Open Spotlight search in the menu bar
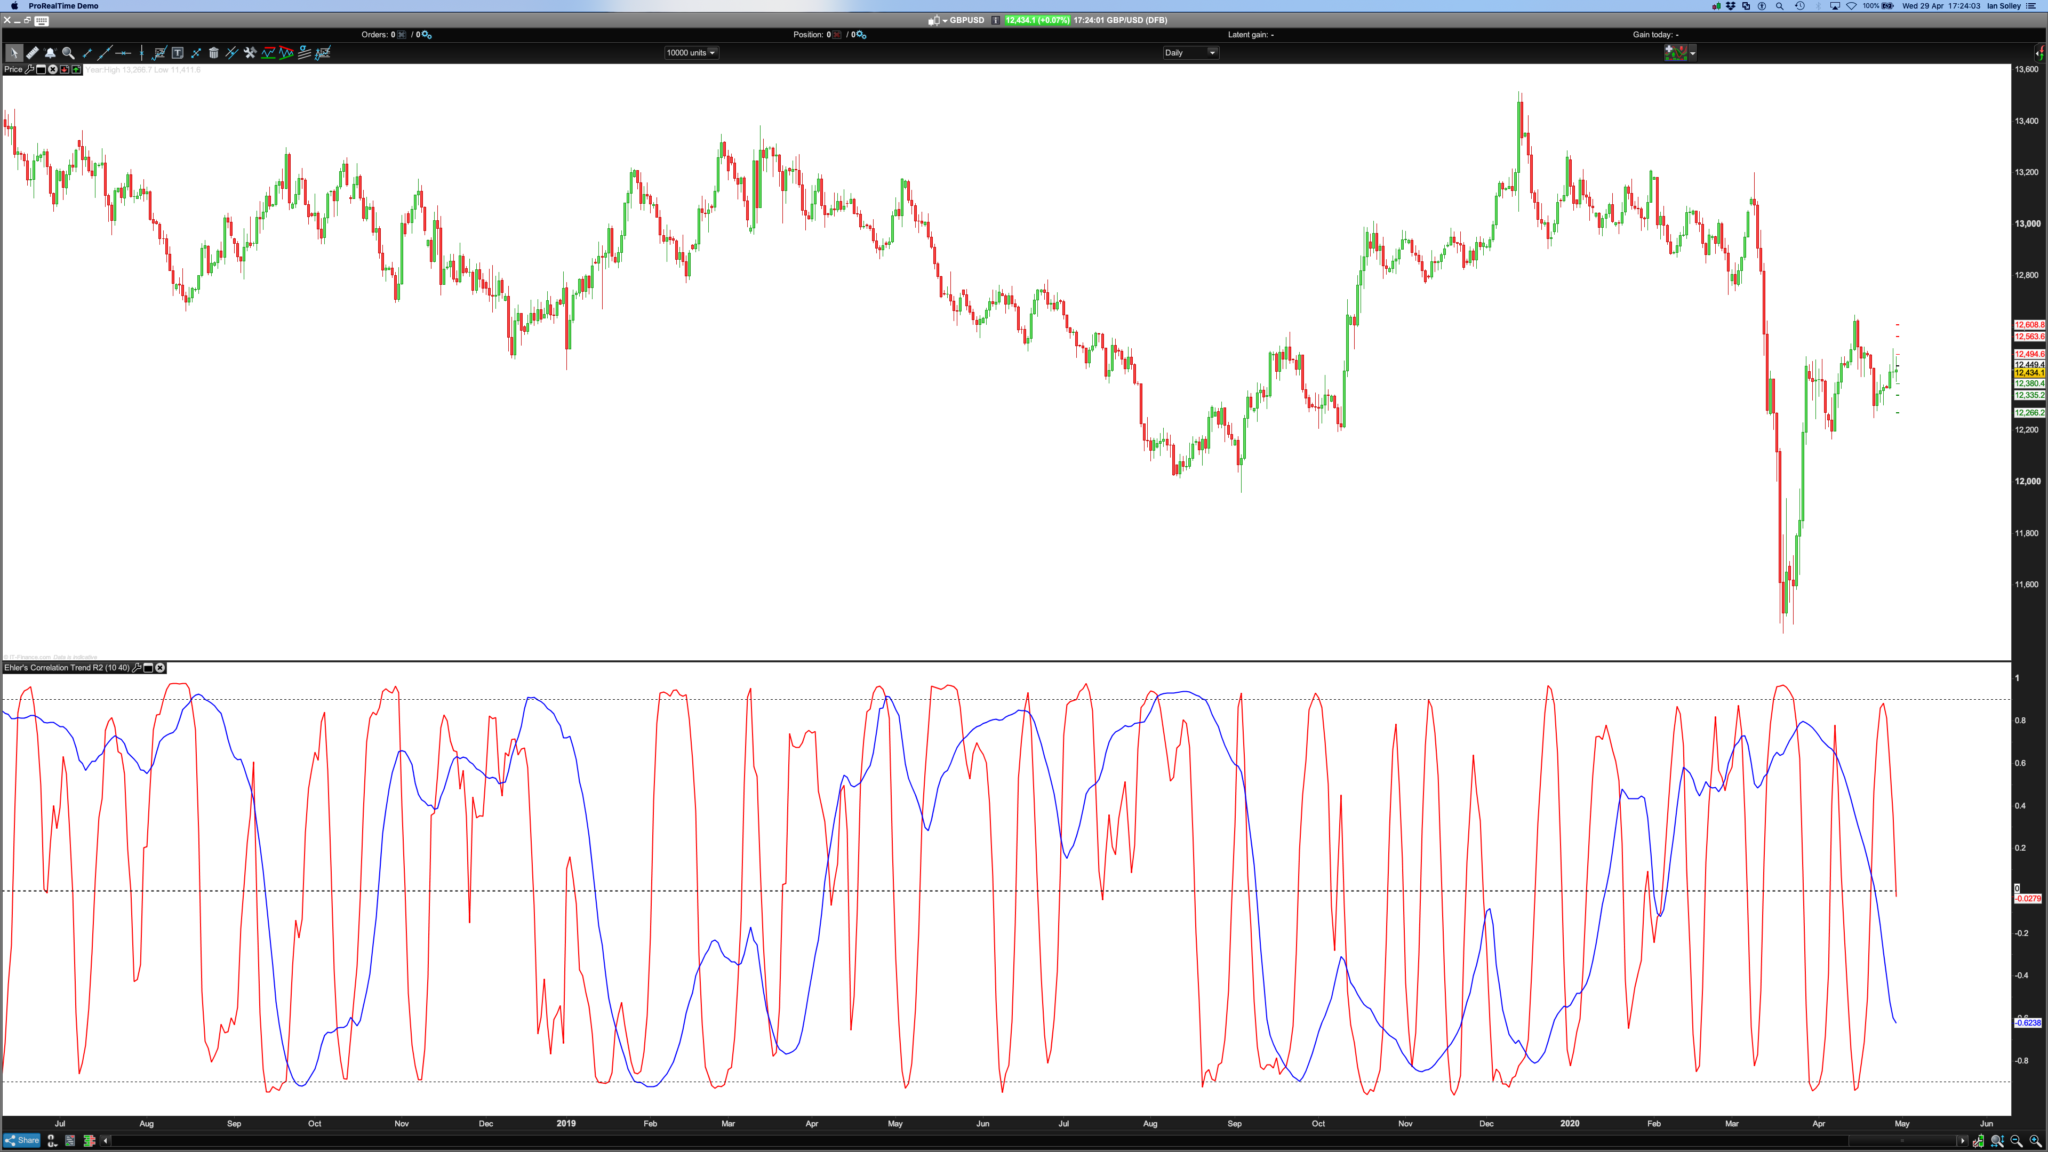The width and height of the screenshot is (2048, 1152). pos(1779,6)
